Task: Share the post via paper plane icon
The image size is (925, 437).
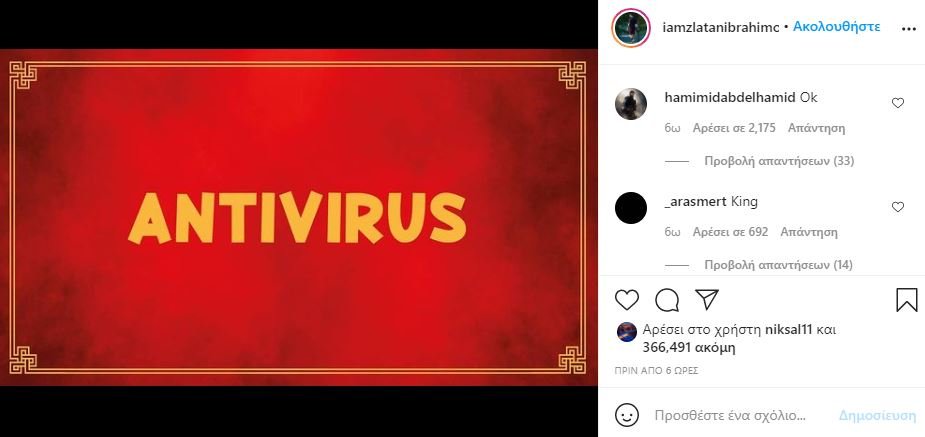Action: tap(706, 300)
